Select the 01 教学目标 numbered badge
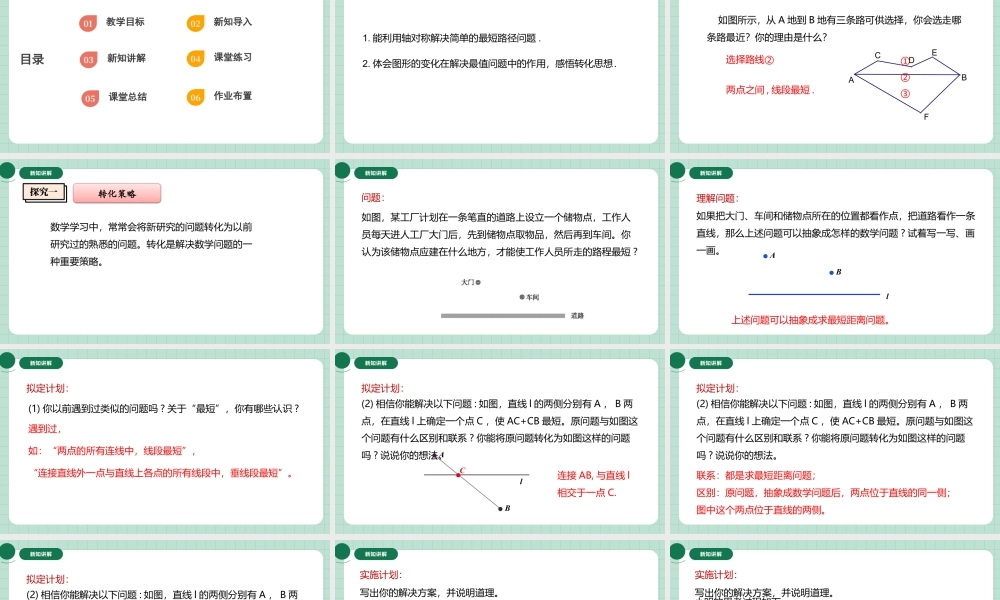 [89, 23]
